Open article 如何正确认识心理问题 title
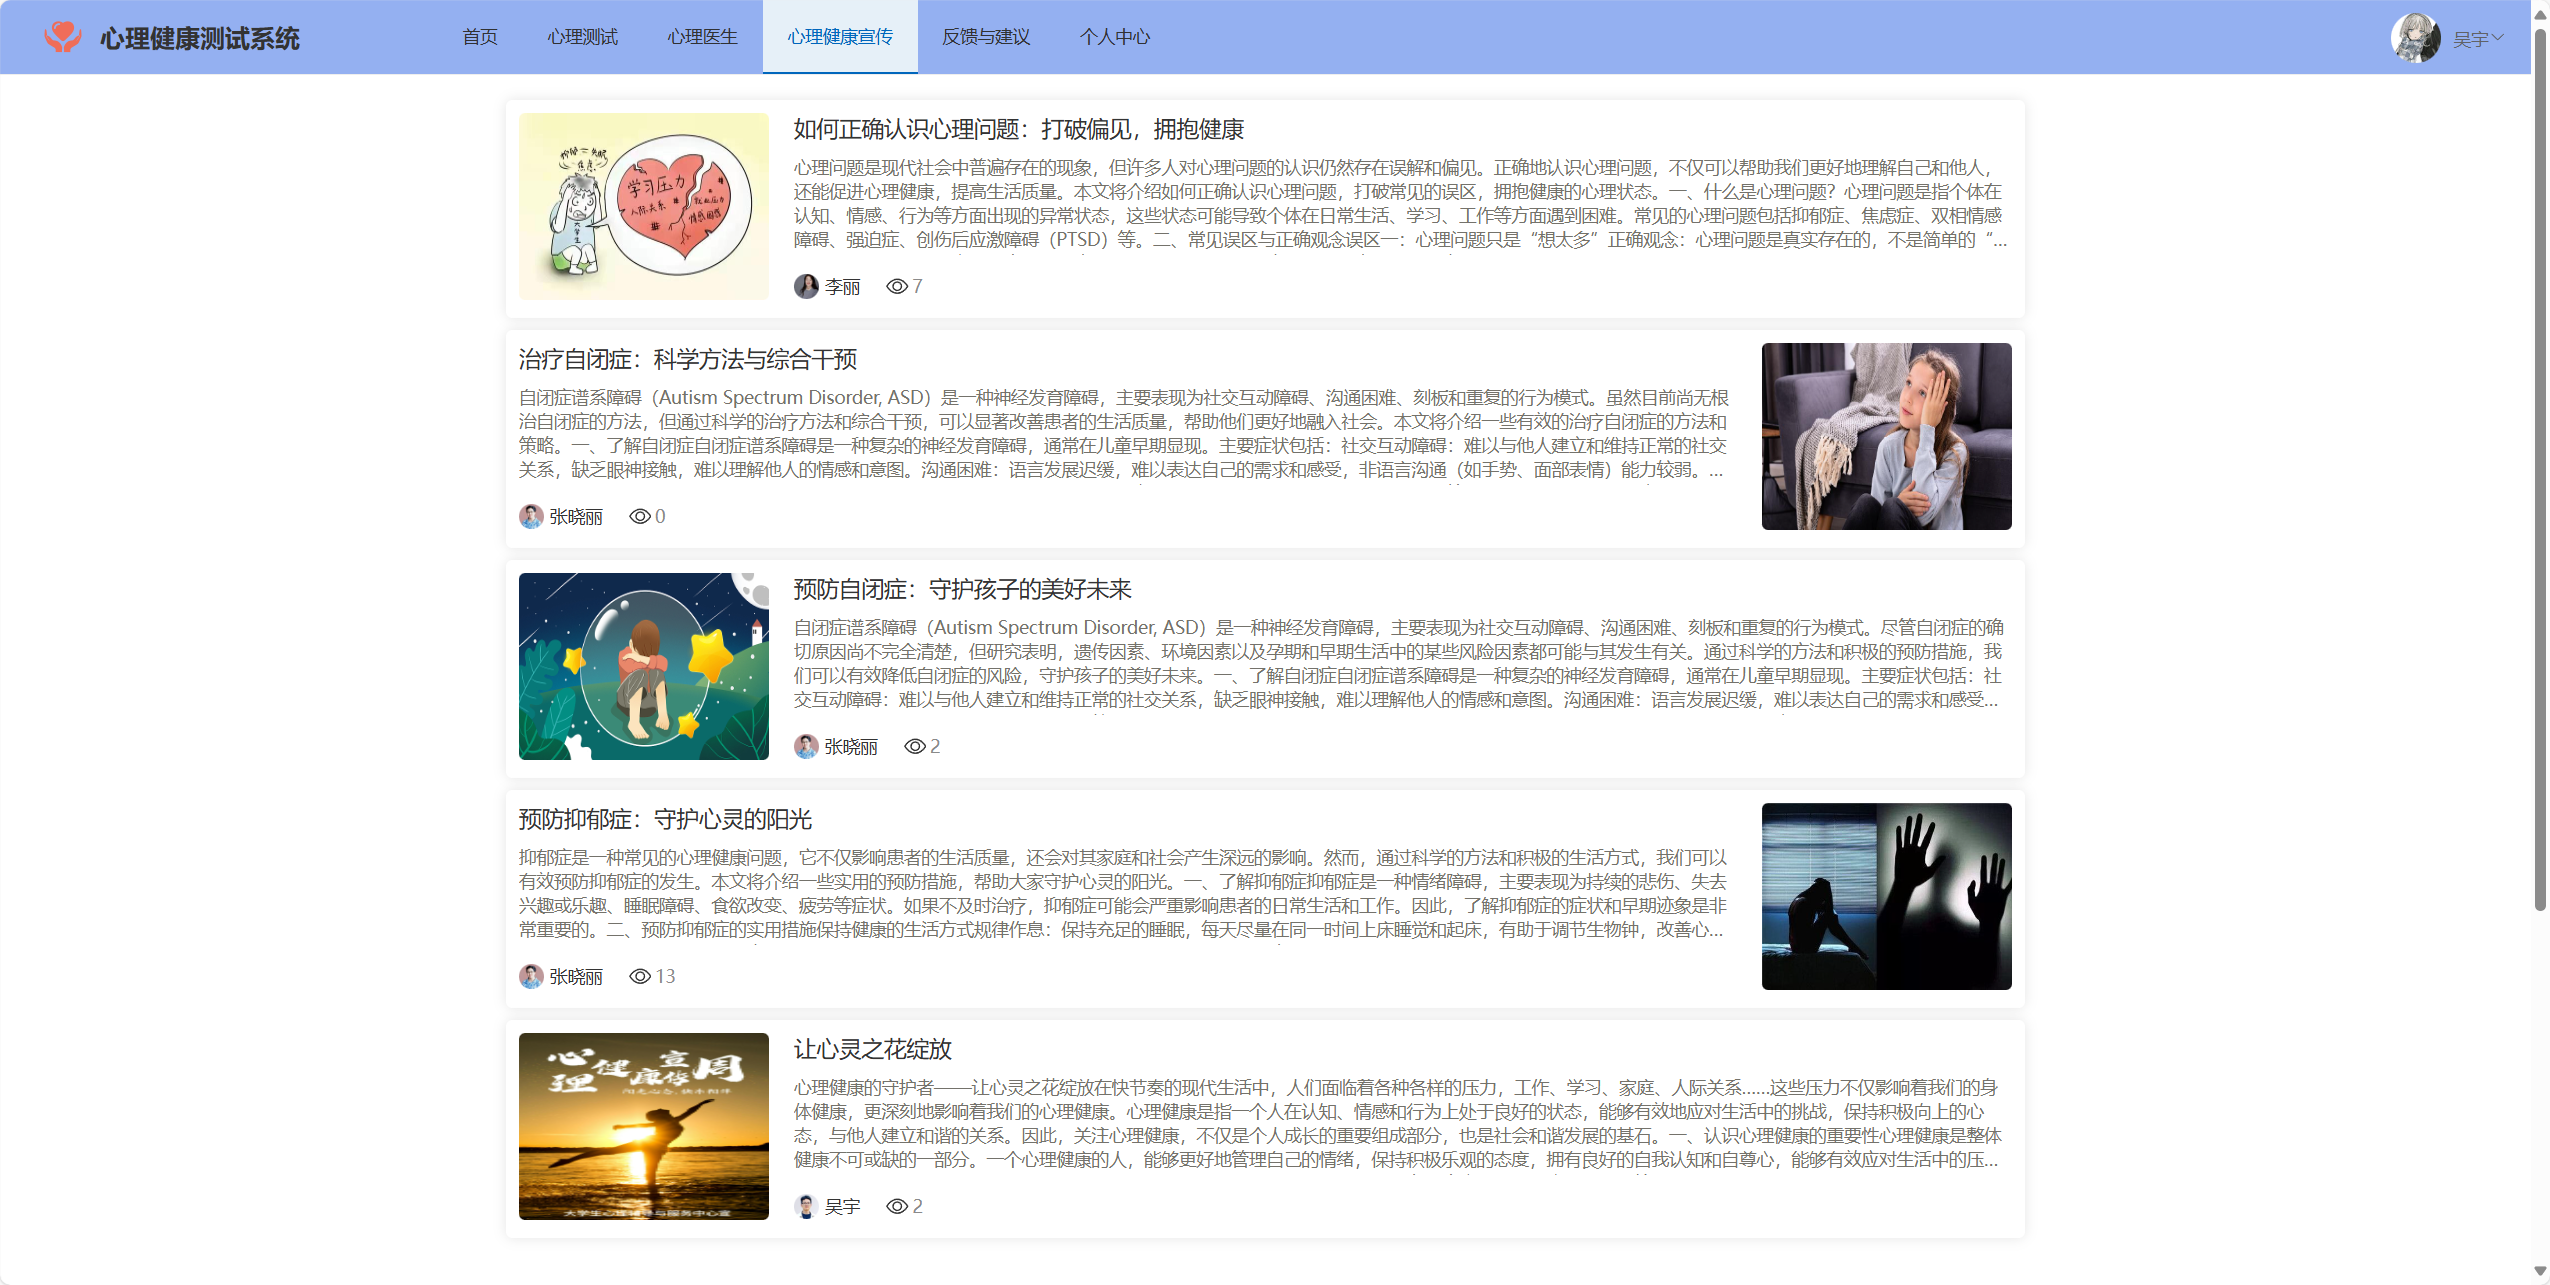Screen dimensions: 2550x1285 (1018, 130)
